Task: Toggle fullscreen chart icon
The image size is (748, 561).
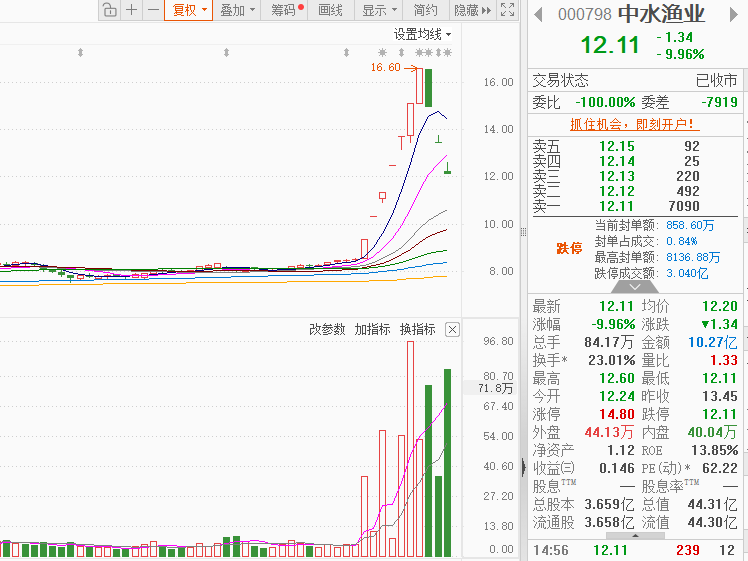Action: [508, 10]
